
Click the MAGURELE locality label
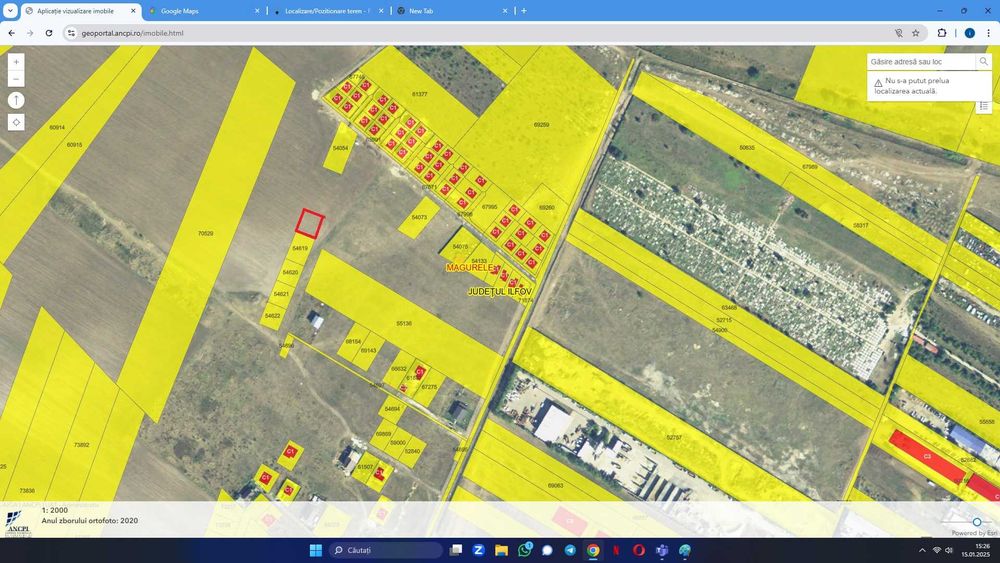469,268
